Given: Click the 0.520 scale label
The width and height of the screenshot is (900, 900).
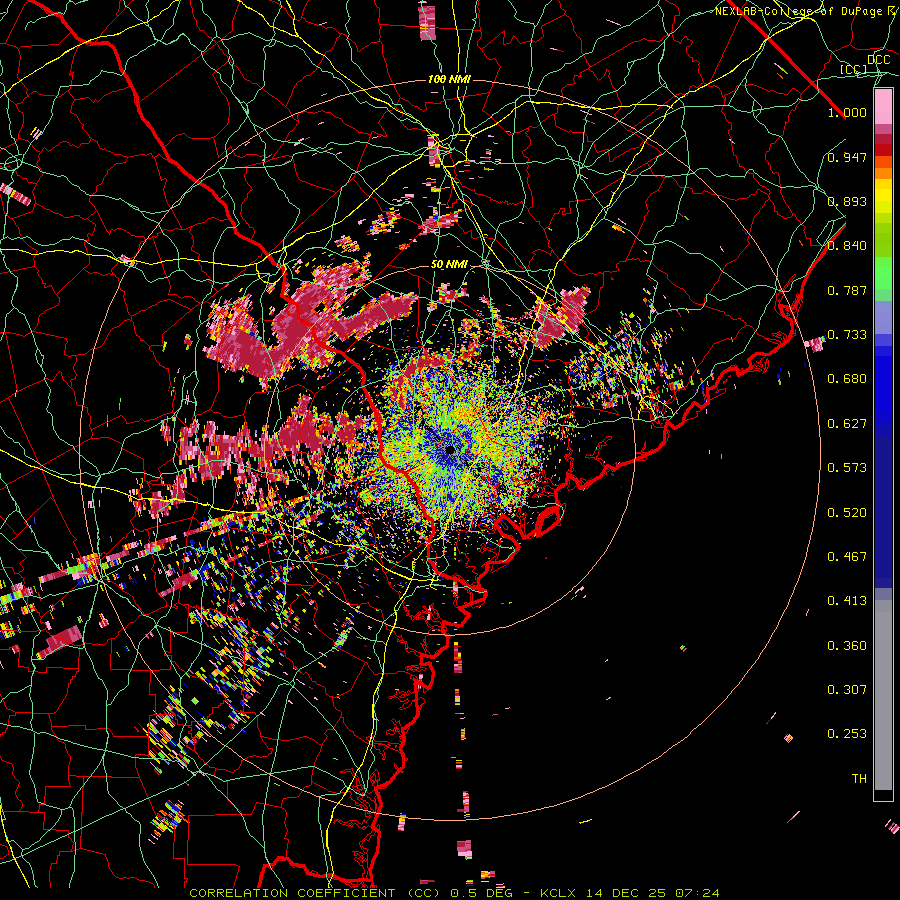Looking at the screenshot, I should 847,513.
